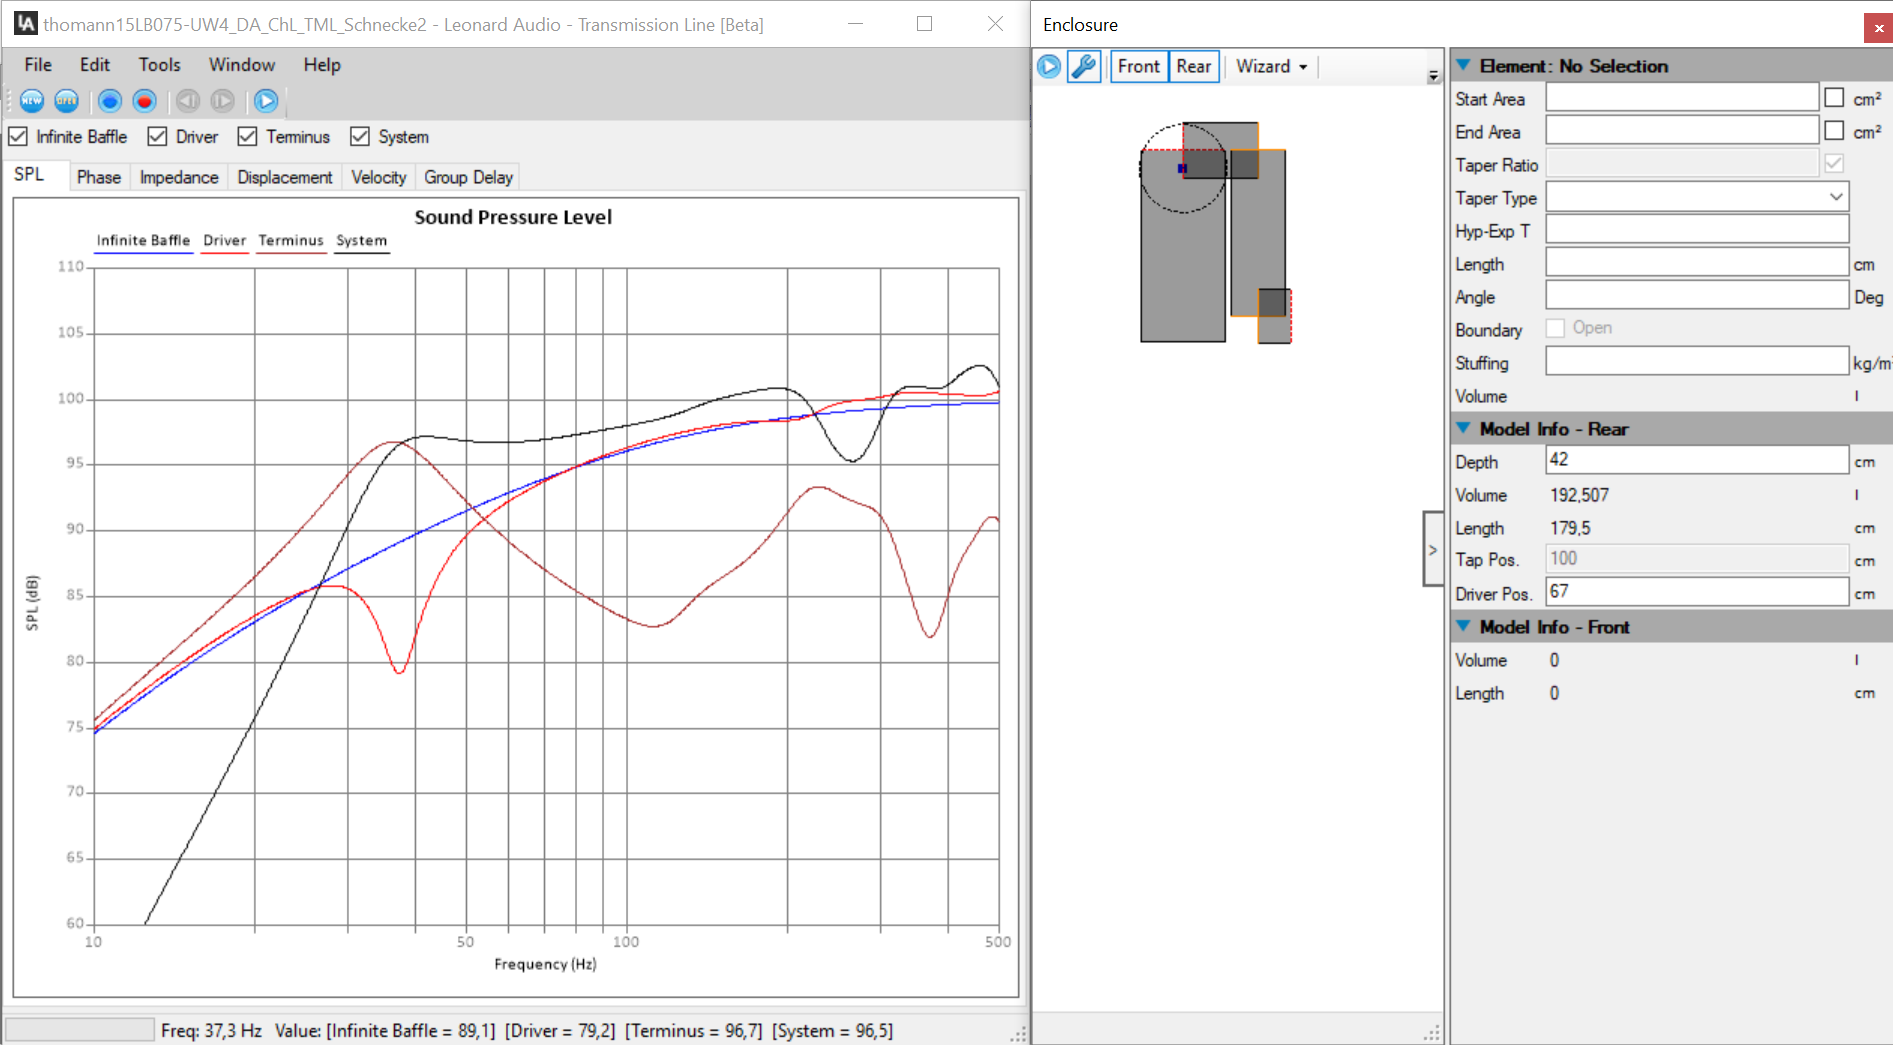Click the Front view button
The image size is (1893, 1045).
tap(1138, 67)
